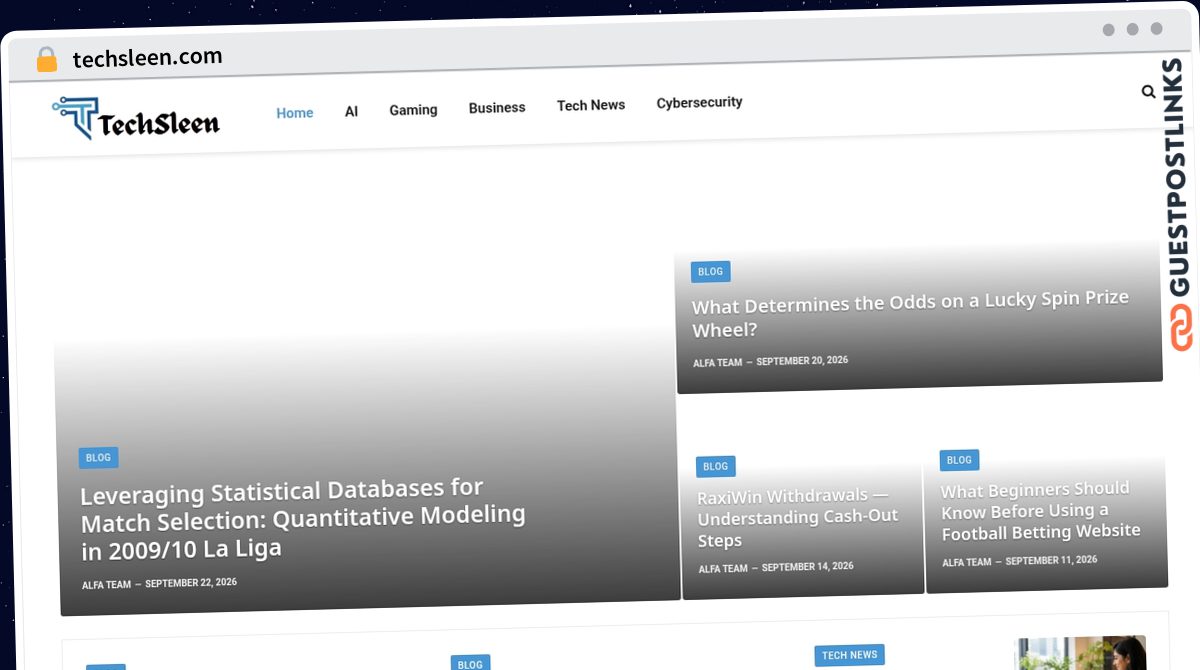1200x670 pixels.
Task: Open Leveraging Statistical Databases article
Action: pyautogui.click(x=303, y=519)
